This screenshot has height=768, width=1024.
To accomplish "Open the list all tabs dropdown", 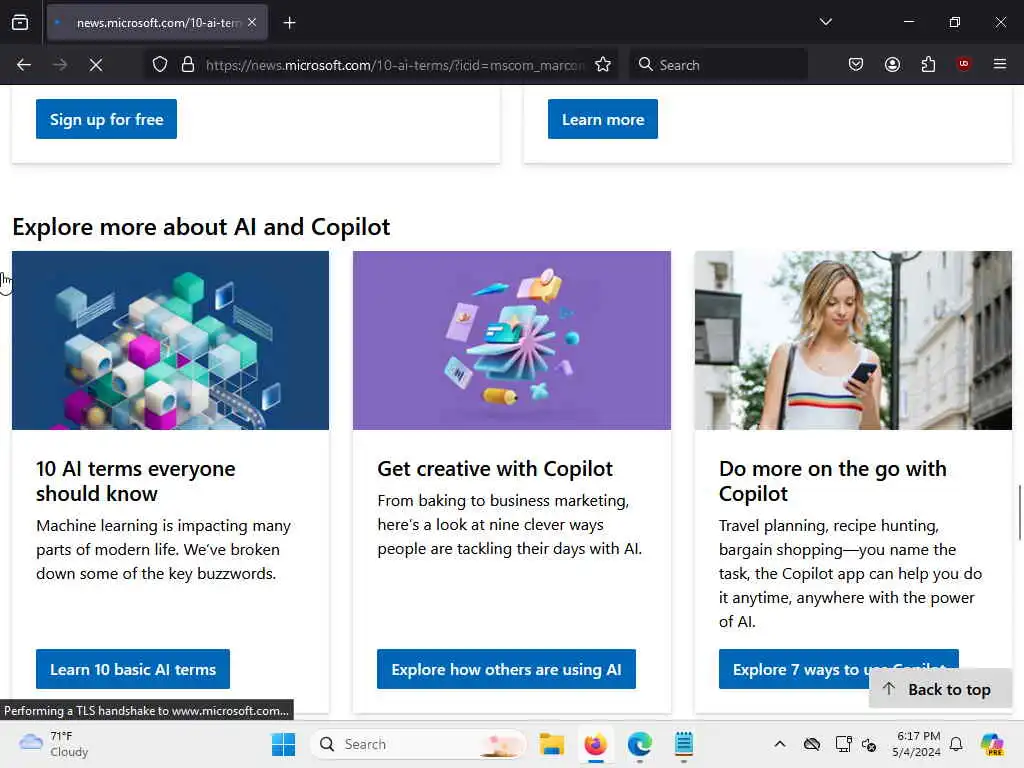I will tap(825, 22).
